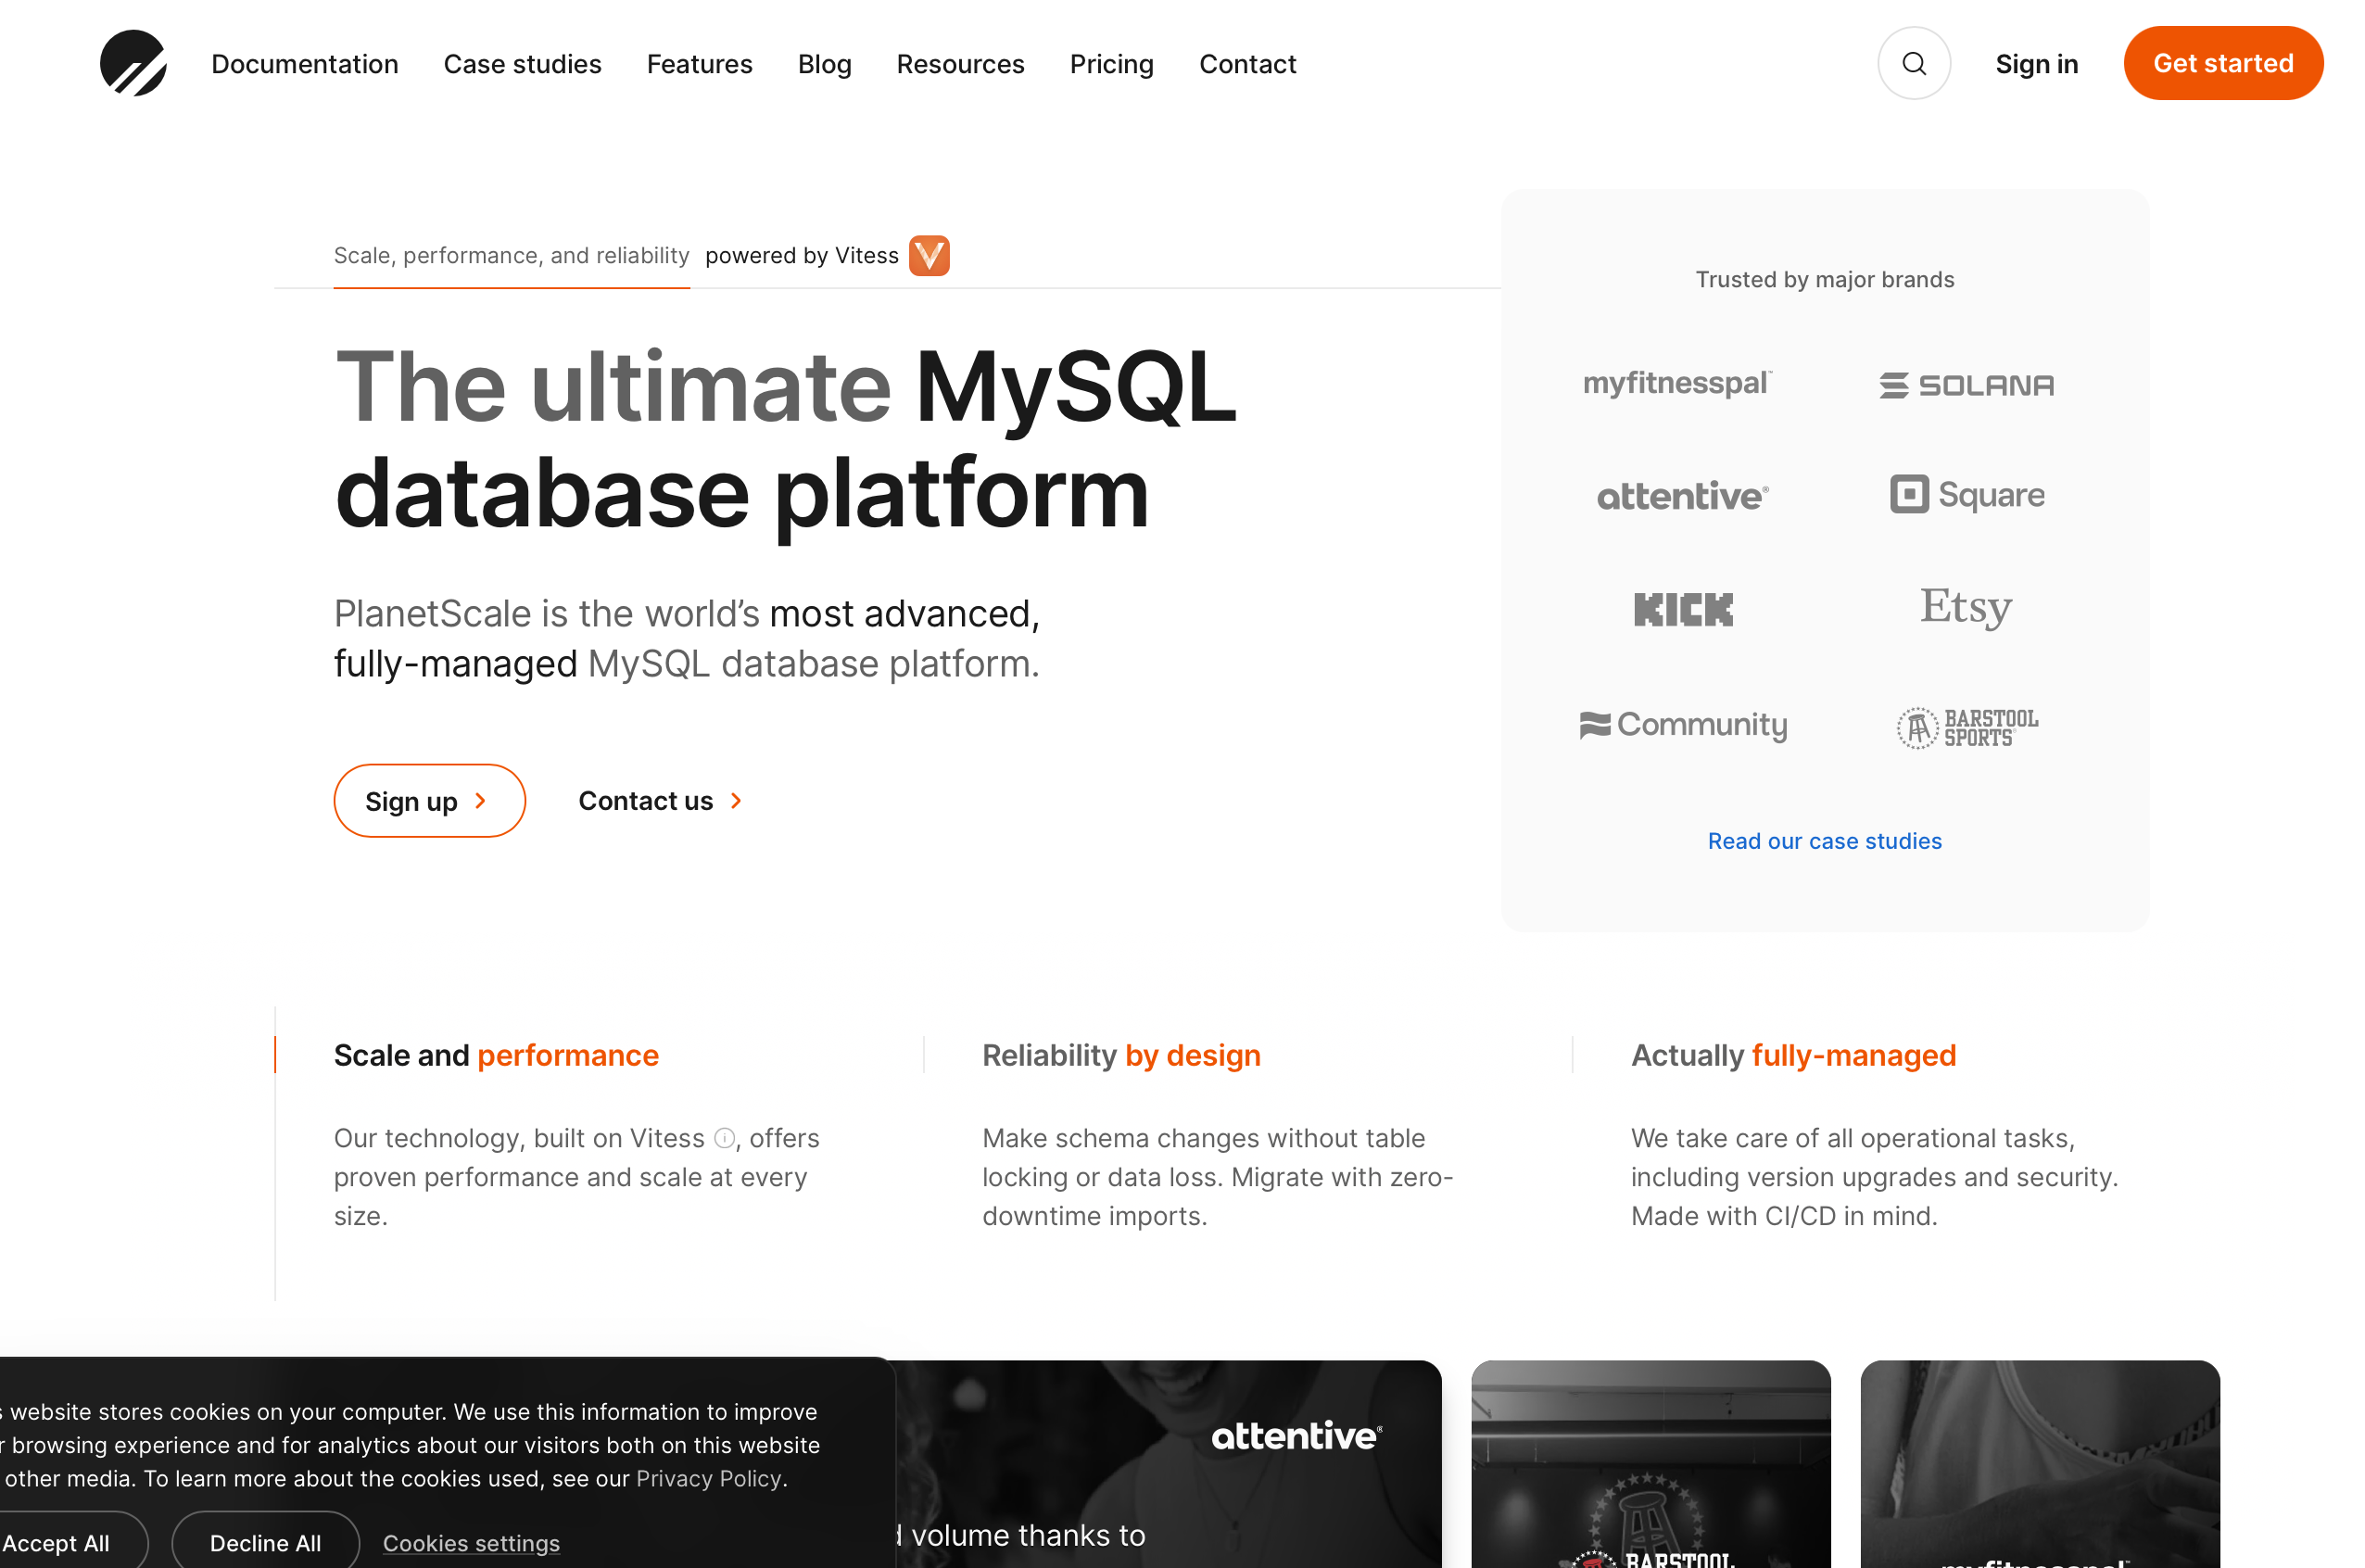
Task: Click the Community logo
Action: pyautogui.click(x=1682, y=725)
